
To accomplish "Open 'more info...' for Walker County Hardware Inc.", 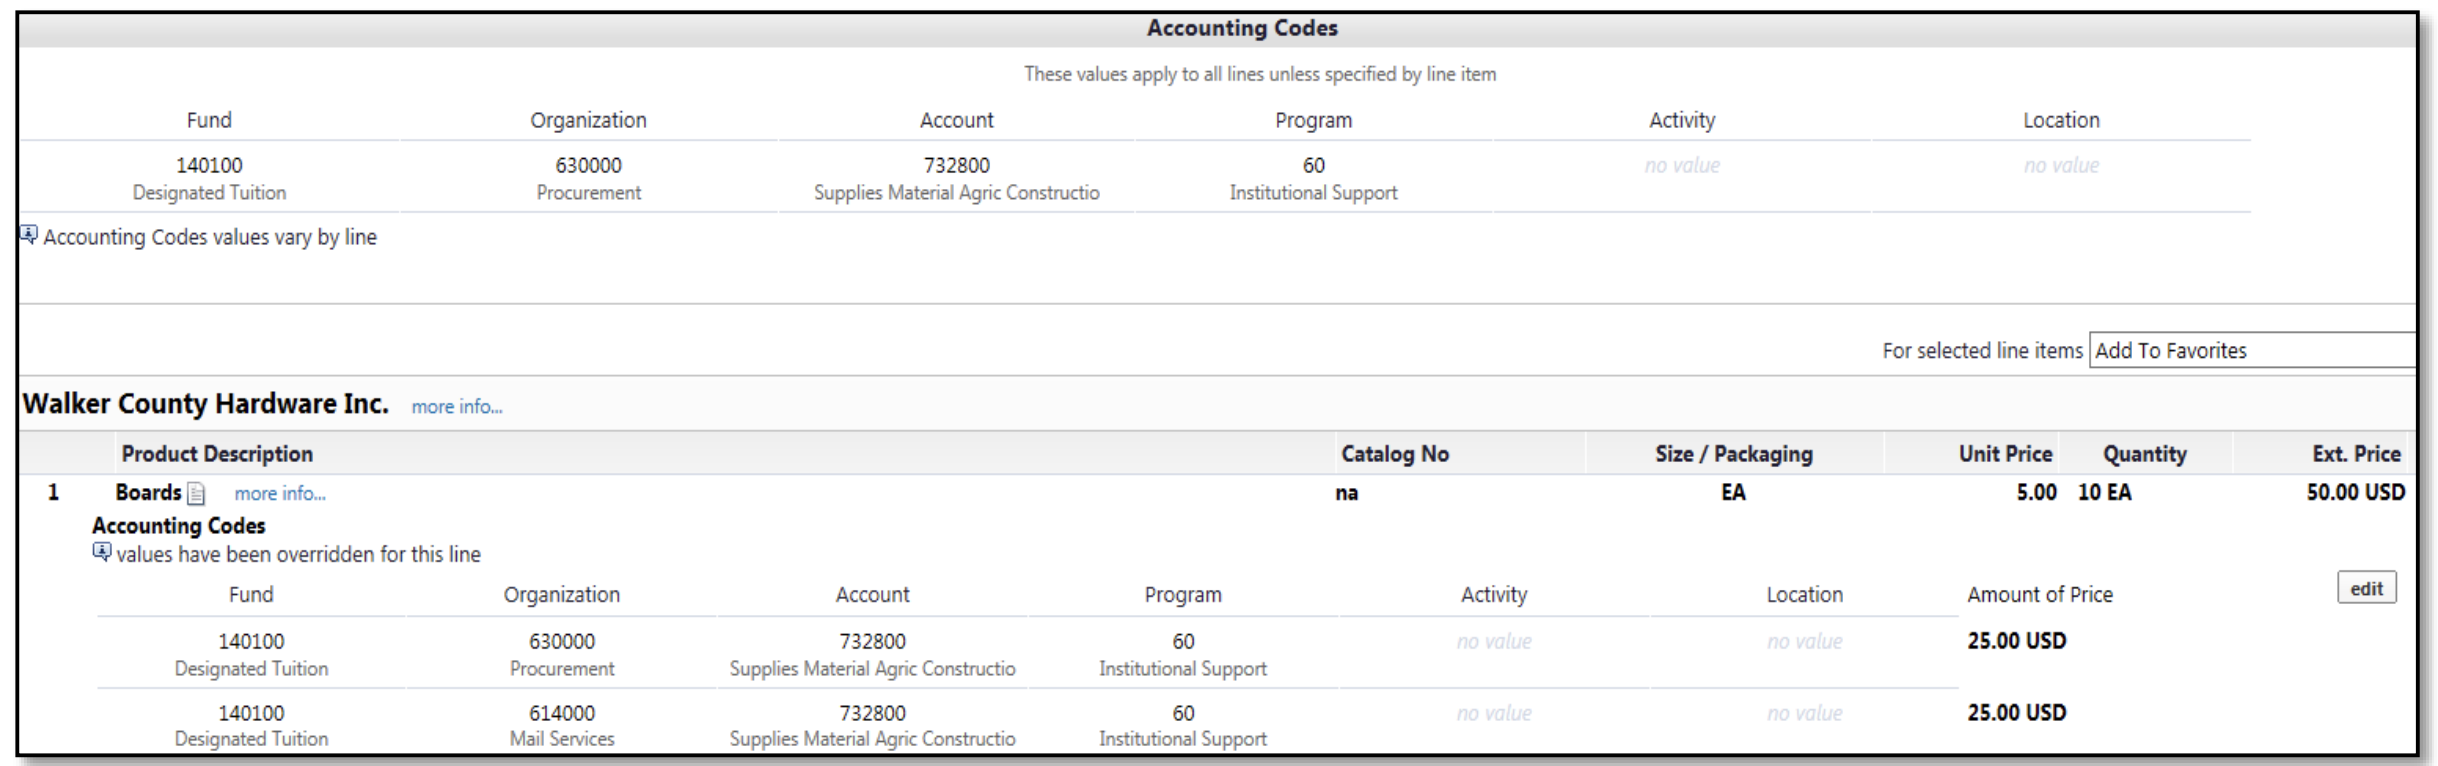I will tap(457, 407).
